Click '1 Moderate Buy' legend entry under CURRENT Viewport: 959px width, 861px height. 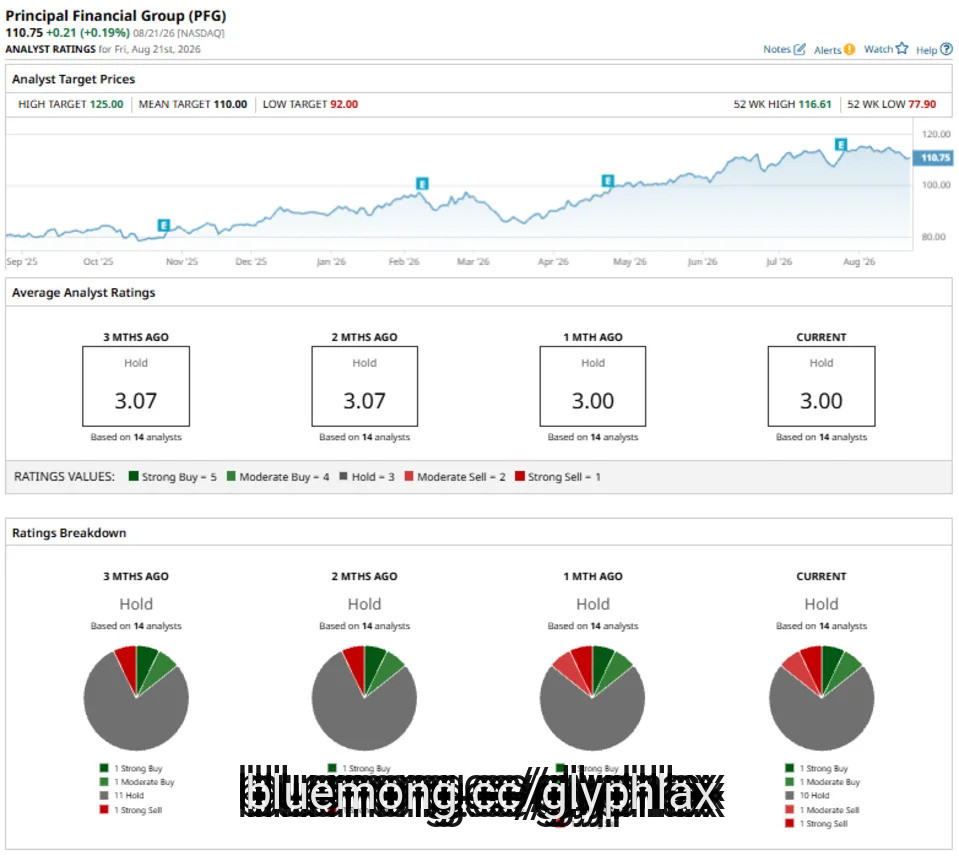(823, 782)
